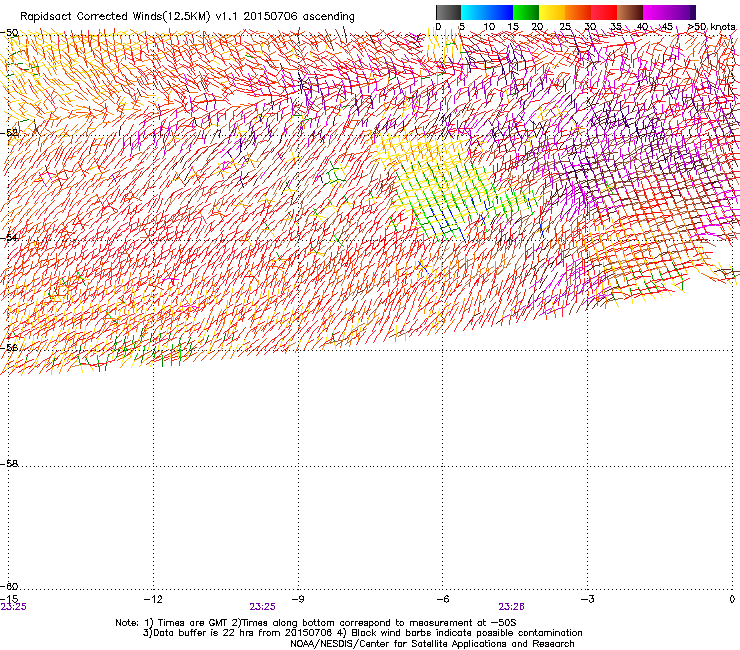Screen dimensions: 740x650
Task: Select the magenta 40-45 knots legend segment
Action: tap(656, 12)
